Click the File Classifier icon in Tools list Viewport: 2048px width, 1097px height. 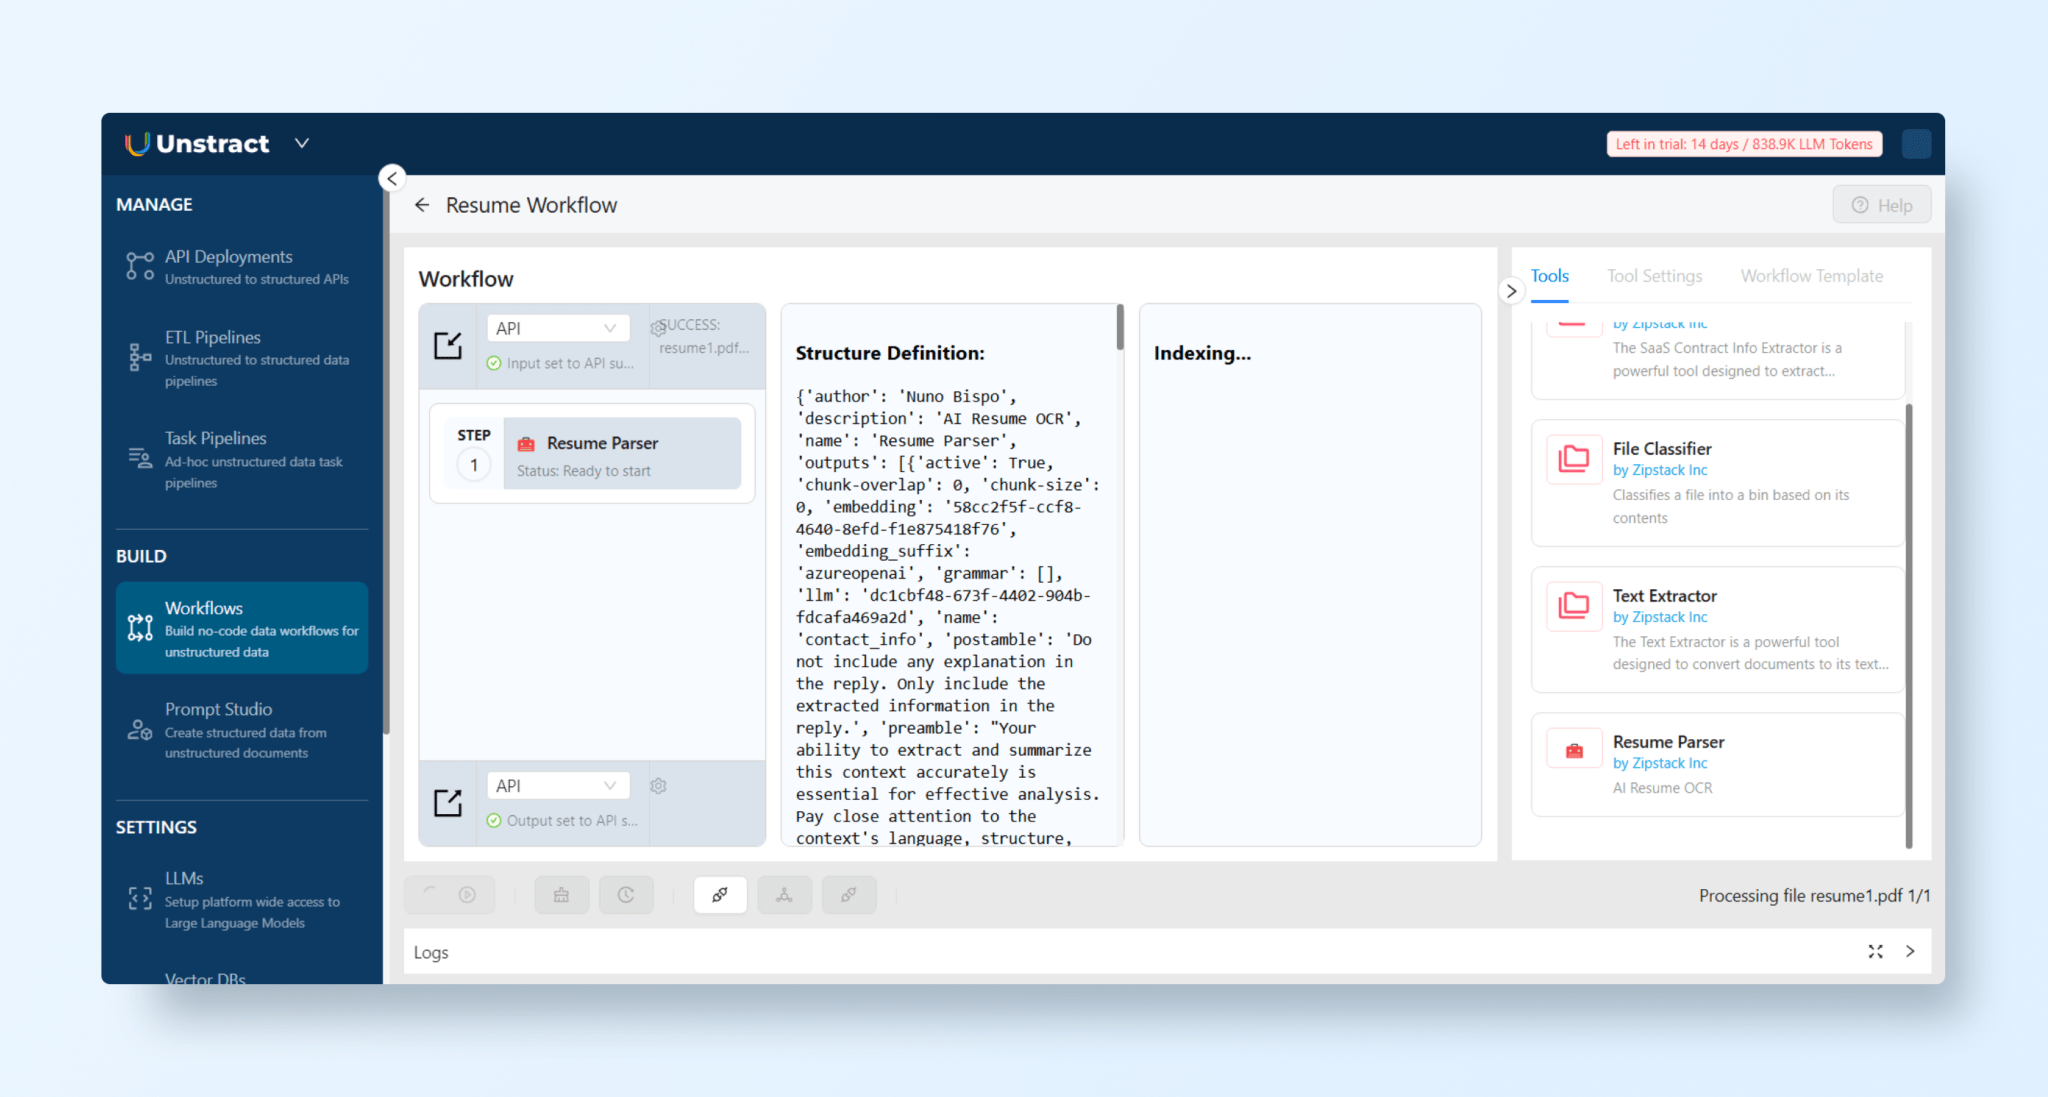pyautogui.click(x=1573, y=459)
